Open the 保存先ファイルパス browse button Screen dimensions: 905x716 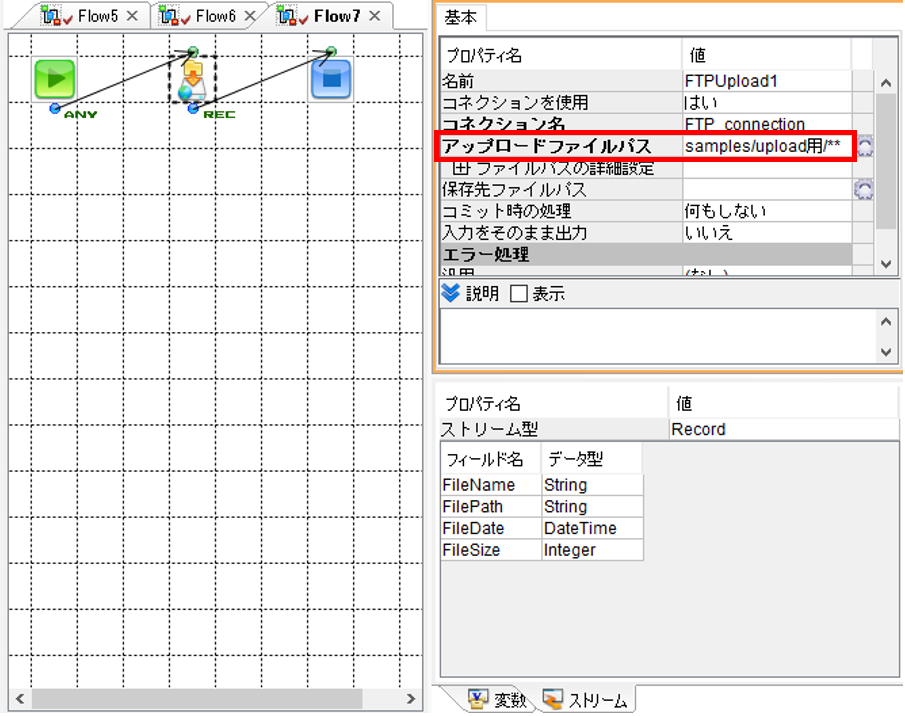863,189
